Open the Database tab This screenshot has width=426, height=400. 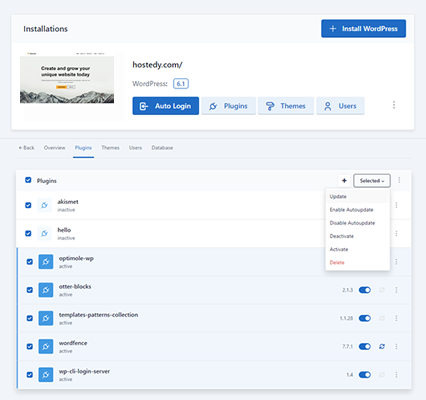click(162, 148)
